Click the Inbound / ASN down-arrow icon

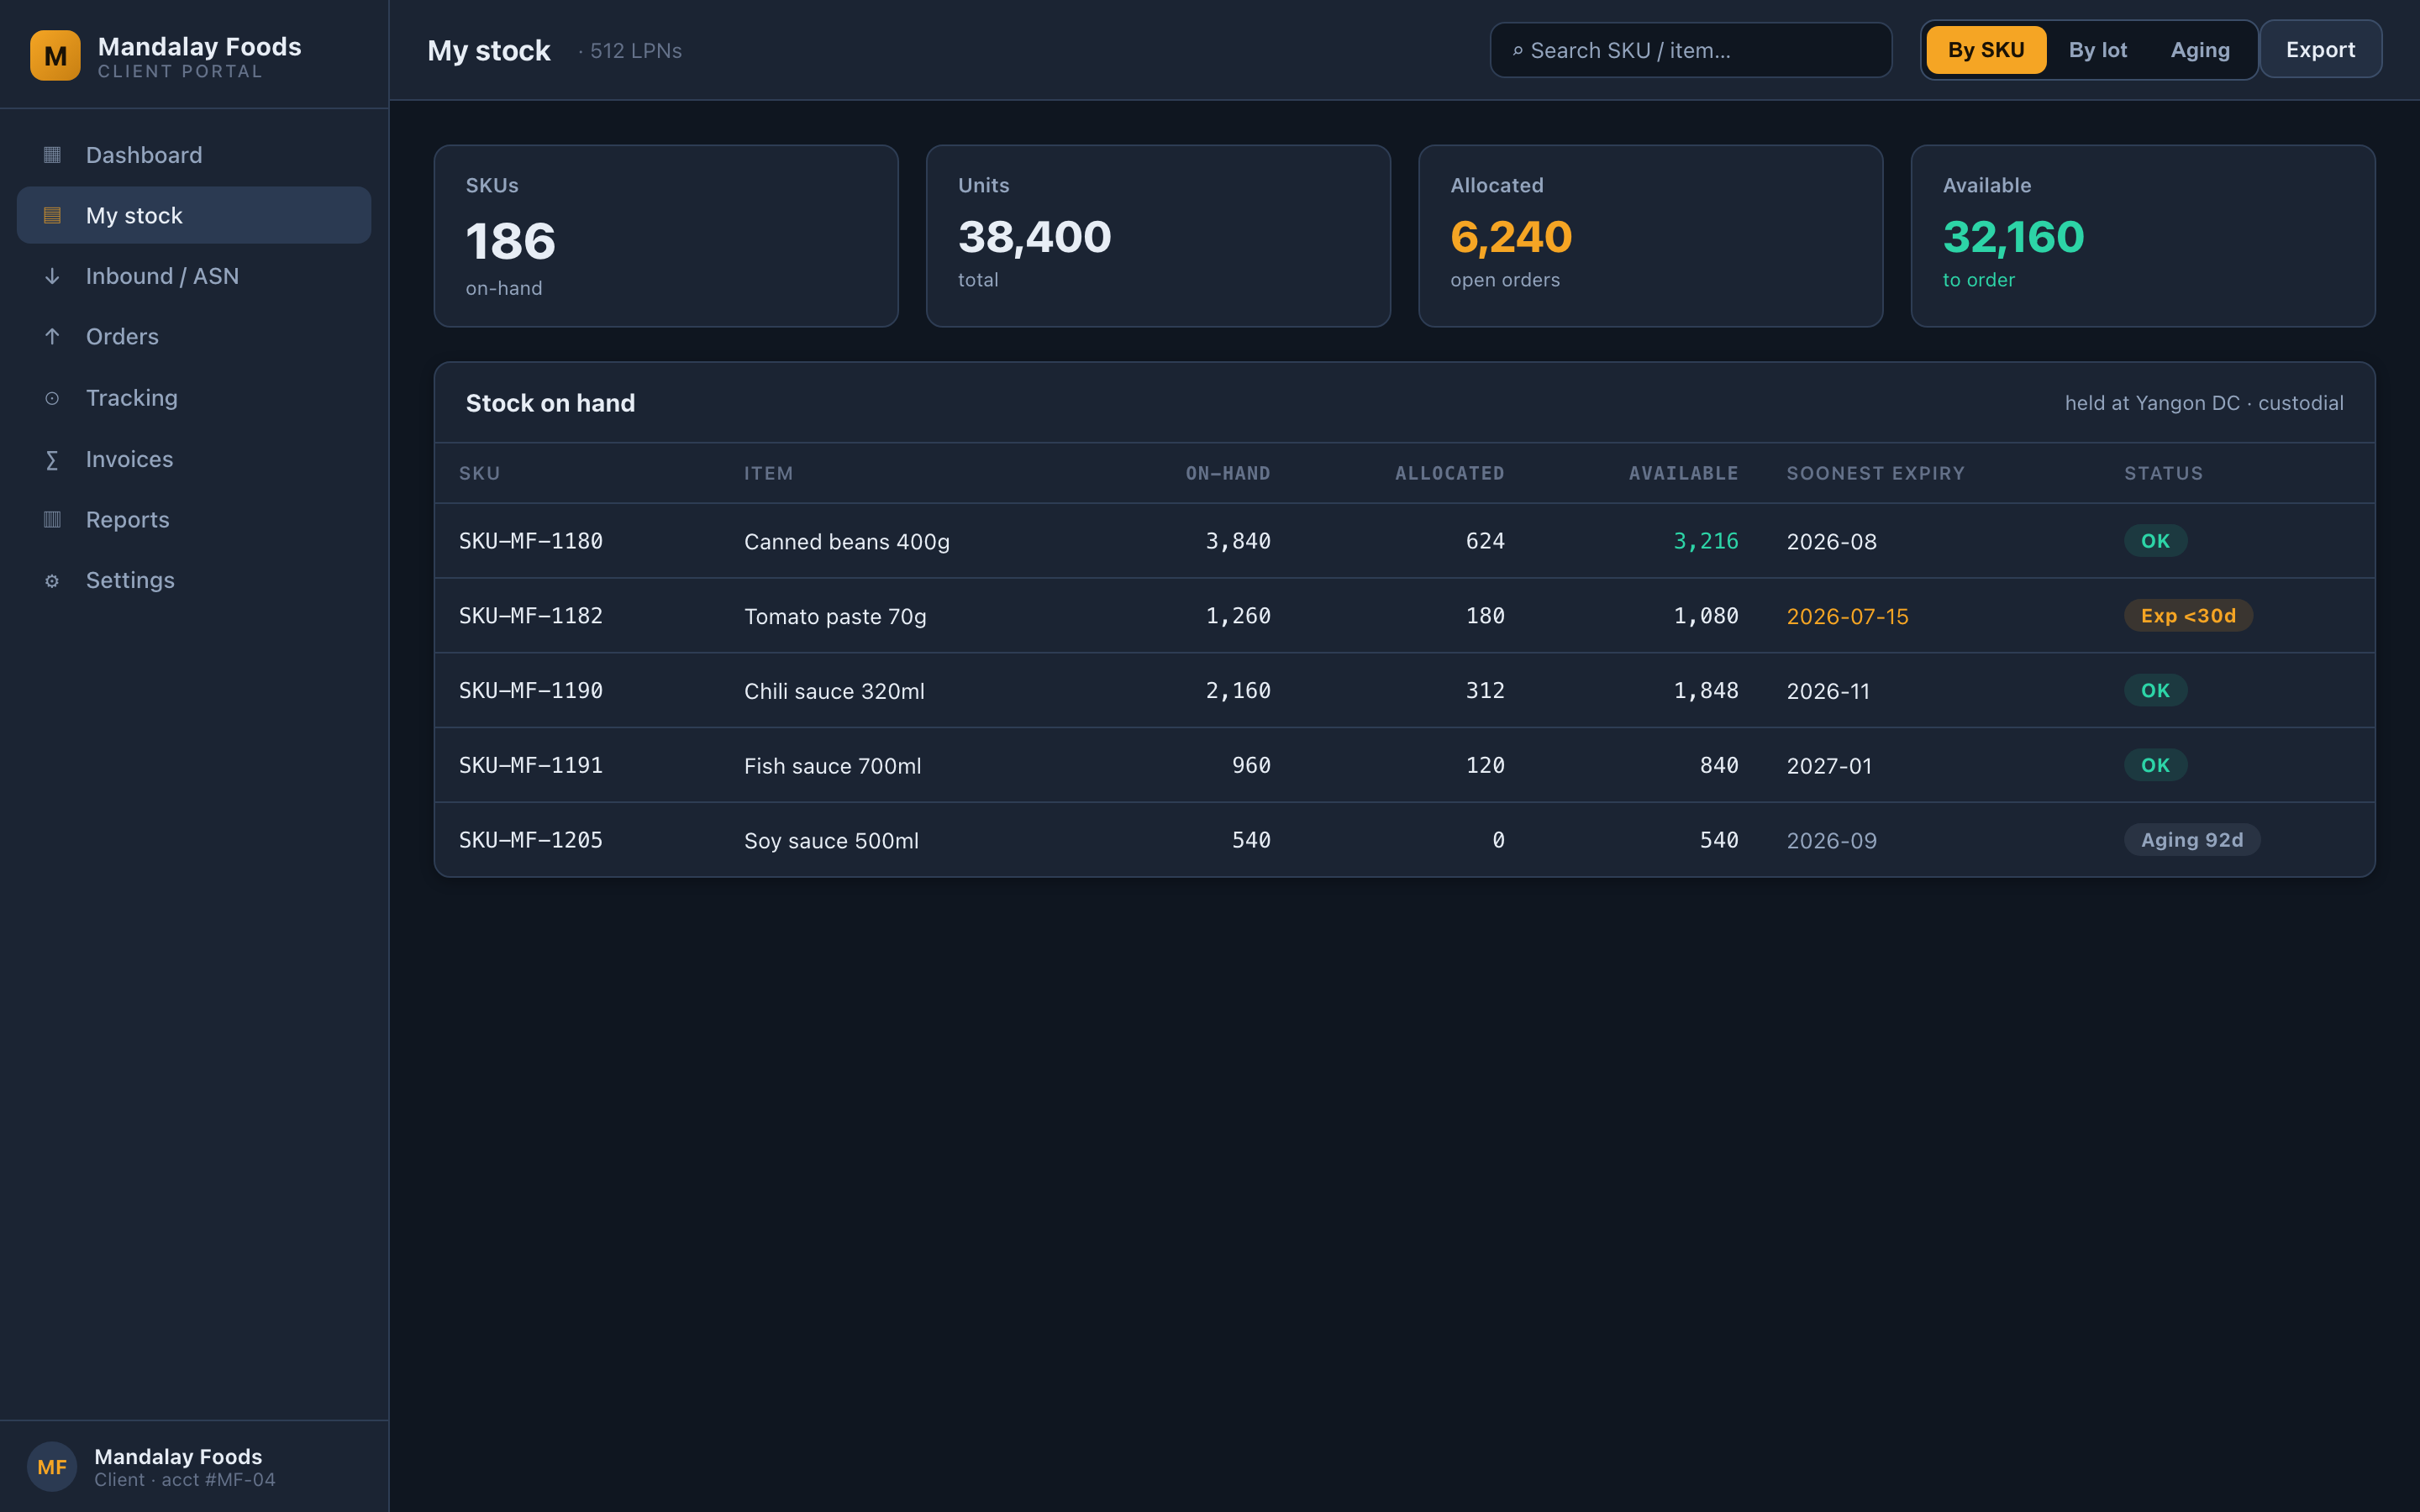[x=52, y=276]
